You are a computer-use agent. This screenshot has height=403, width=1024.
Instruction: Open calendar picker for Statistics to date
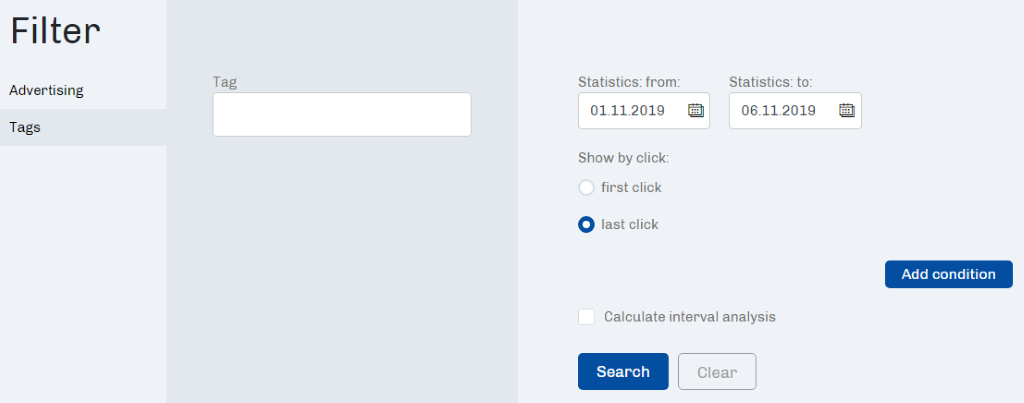tap(846, 110)
